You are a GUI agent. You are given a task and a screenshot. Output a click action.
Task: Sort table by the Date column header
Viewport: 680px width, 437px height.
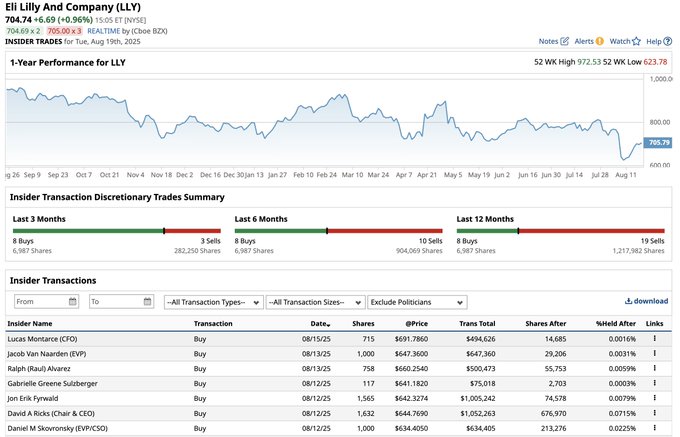(319, 324)
